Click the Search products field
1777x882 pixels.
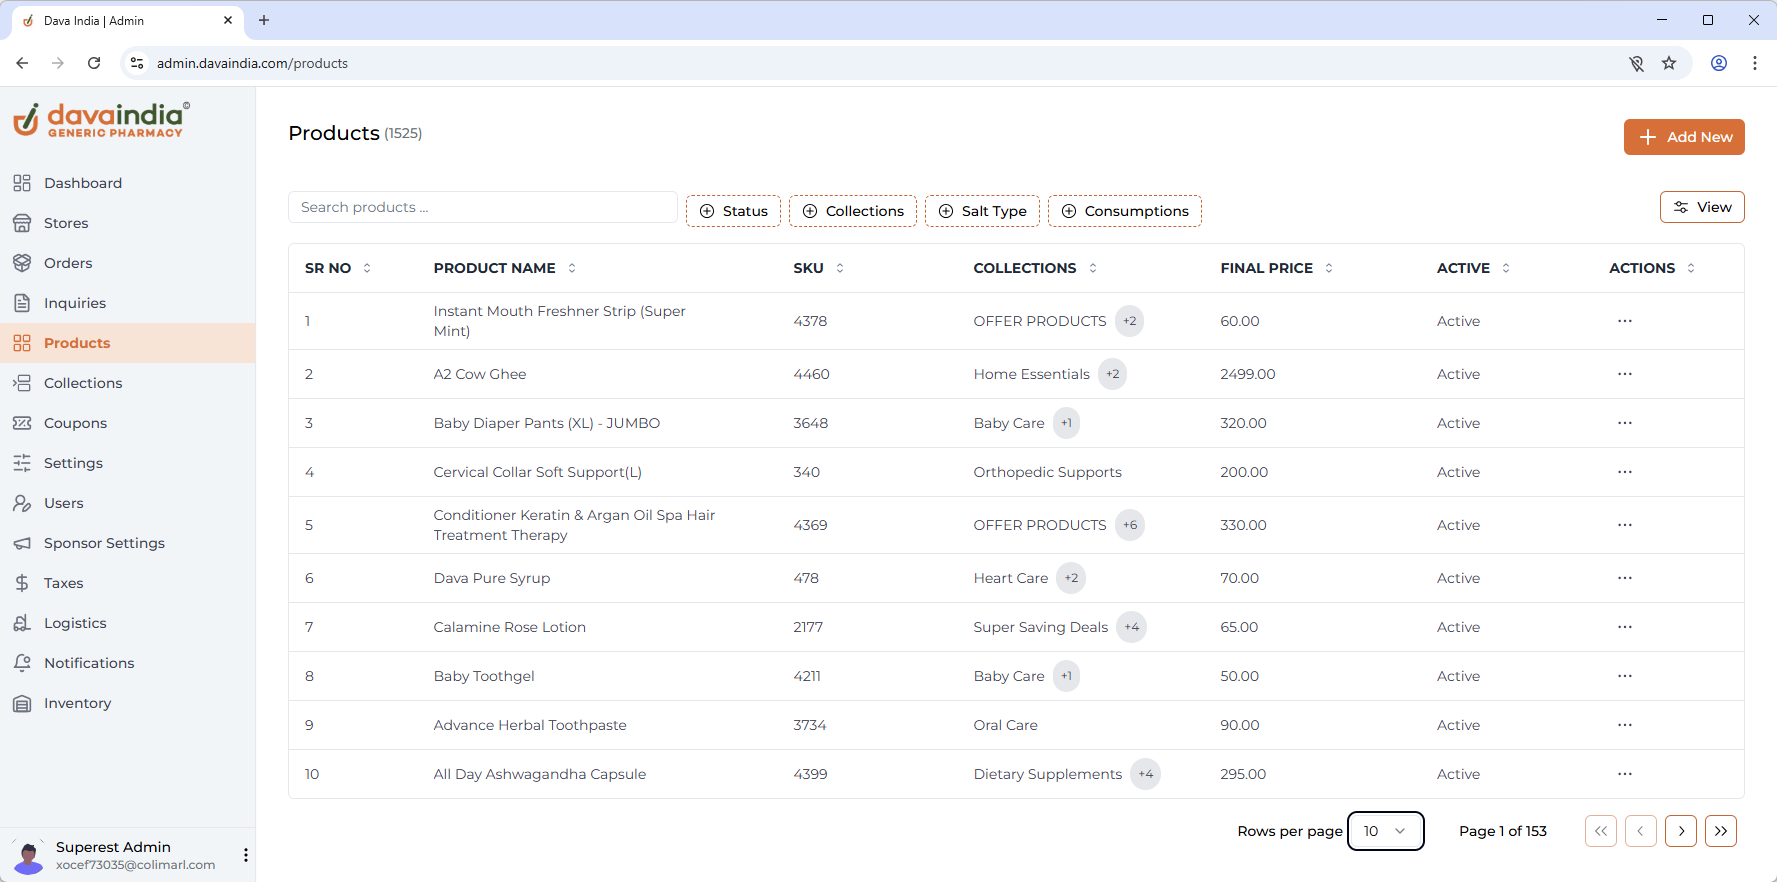(x=482, y=207)
